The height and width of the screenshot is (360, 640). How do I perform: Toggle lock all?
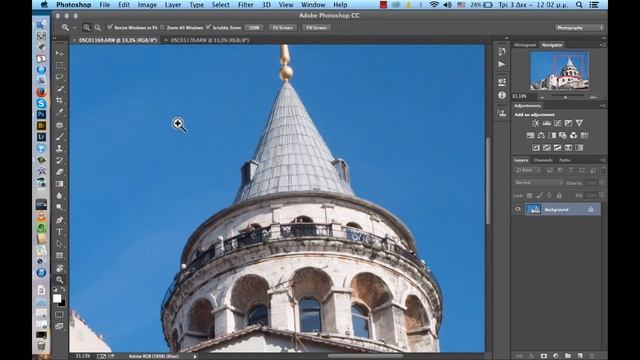pyautogui.click(x=559, y=196)
